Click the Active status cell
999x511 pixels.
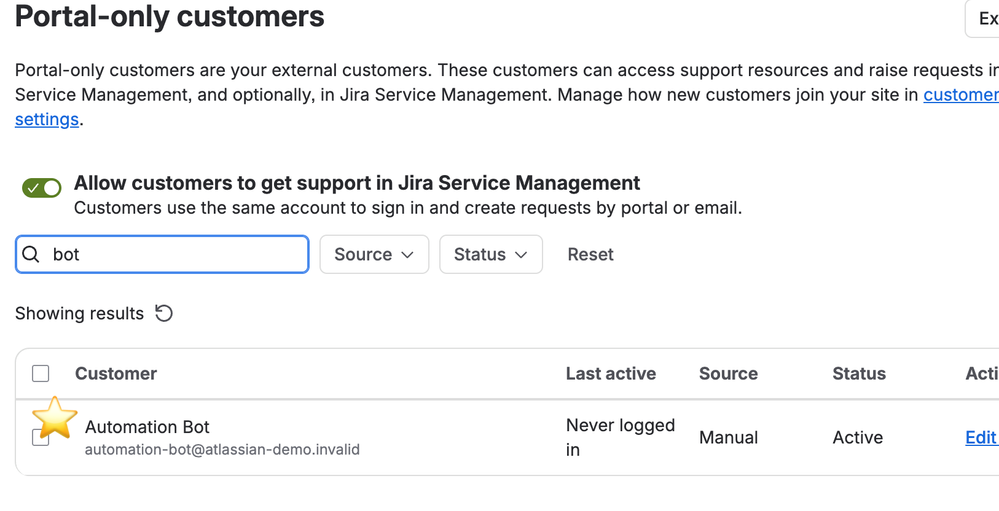858,438
